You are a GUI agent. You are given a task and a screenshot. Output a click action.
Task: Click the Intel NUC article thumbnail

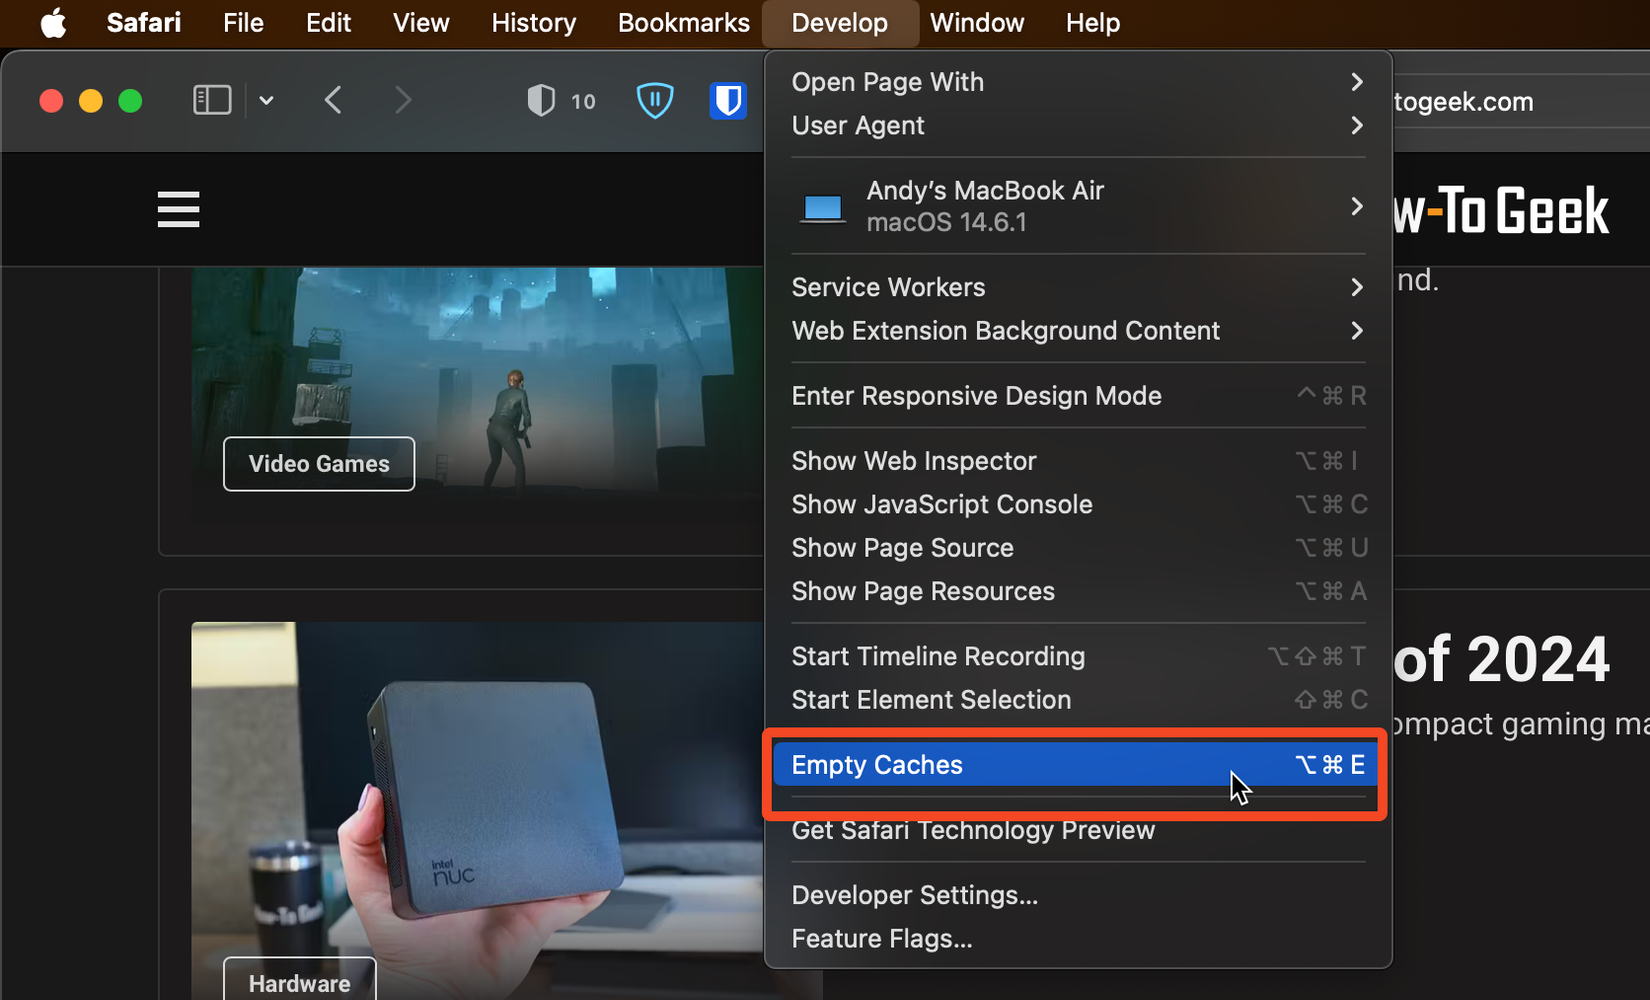pyautogui.click(x=477, y=810)
